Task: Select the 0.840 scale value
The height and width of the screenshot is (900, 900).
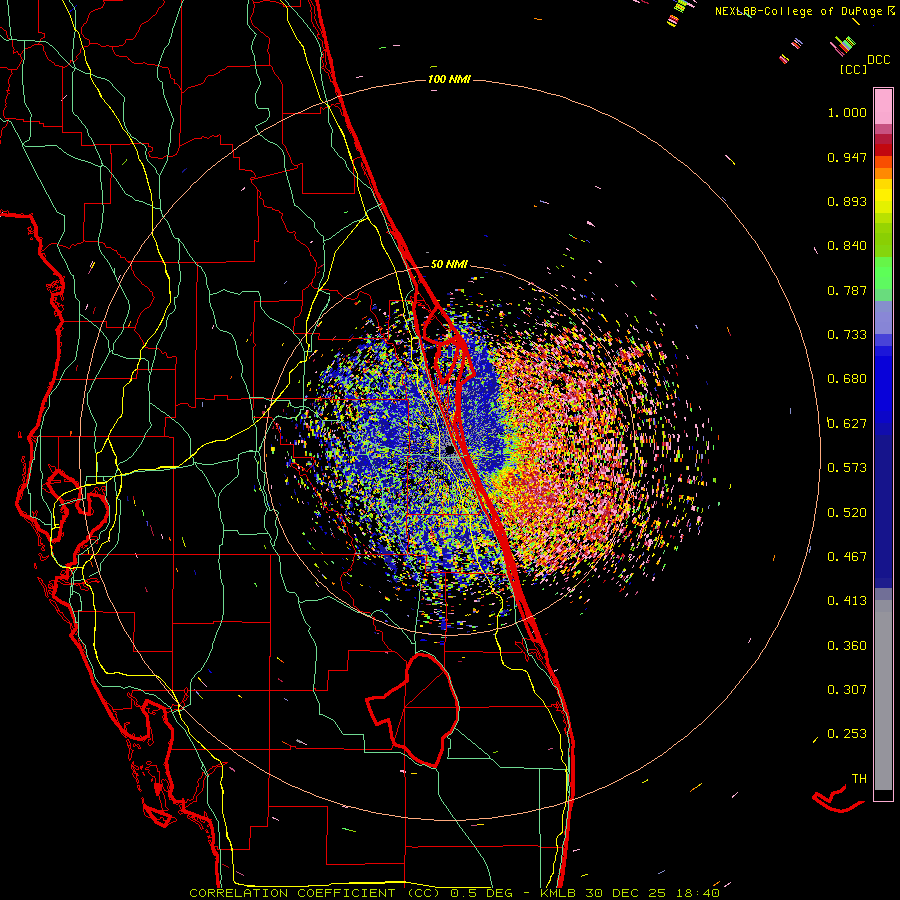Action: pyautogui.click(x=847, y=246)
